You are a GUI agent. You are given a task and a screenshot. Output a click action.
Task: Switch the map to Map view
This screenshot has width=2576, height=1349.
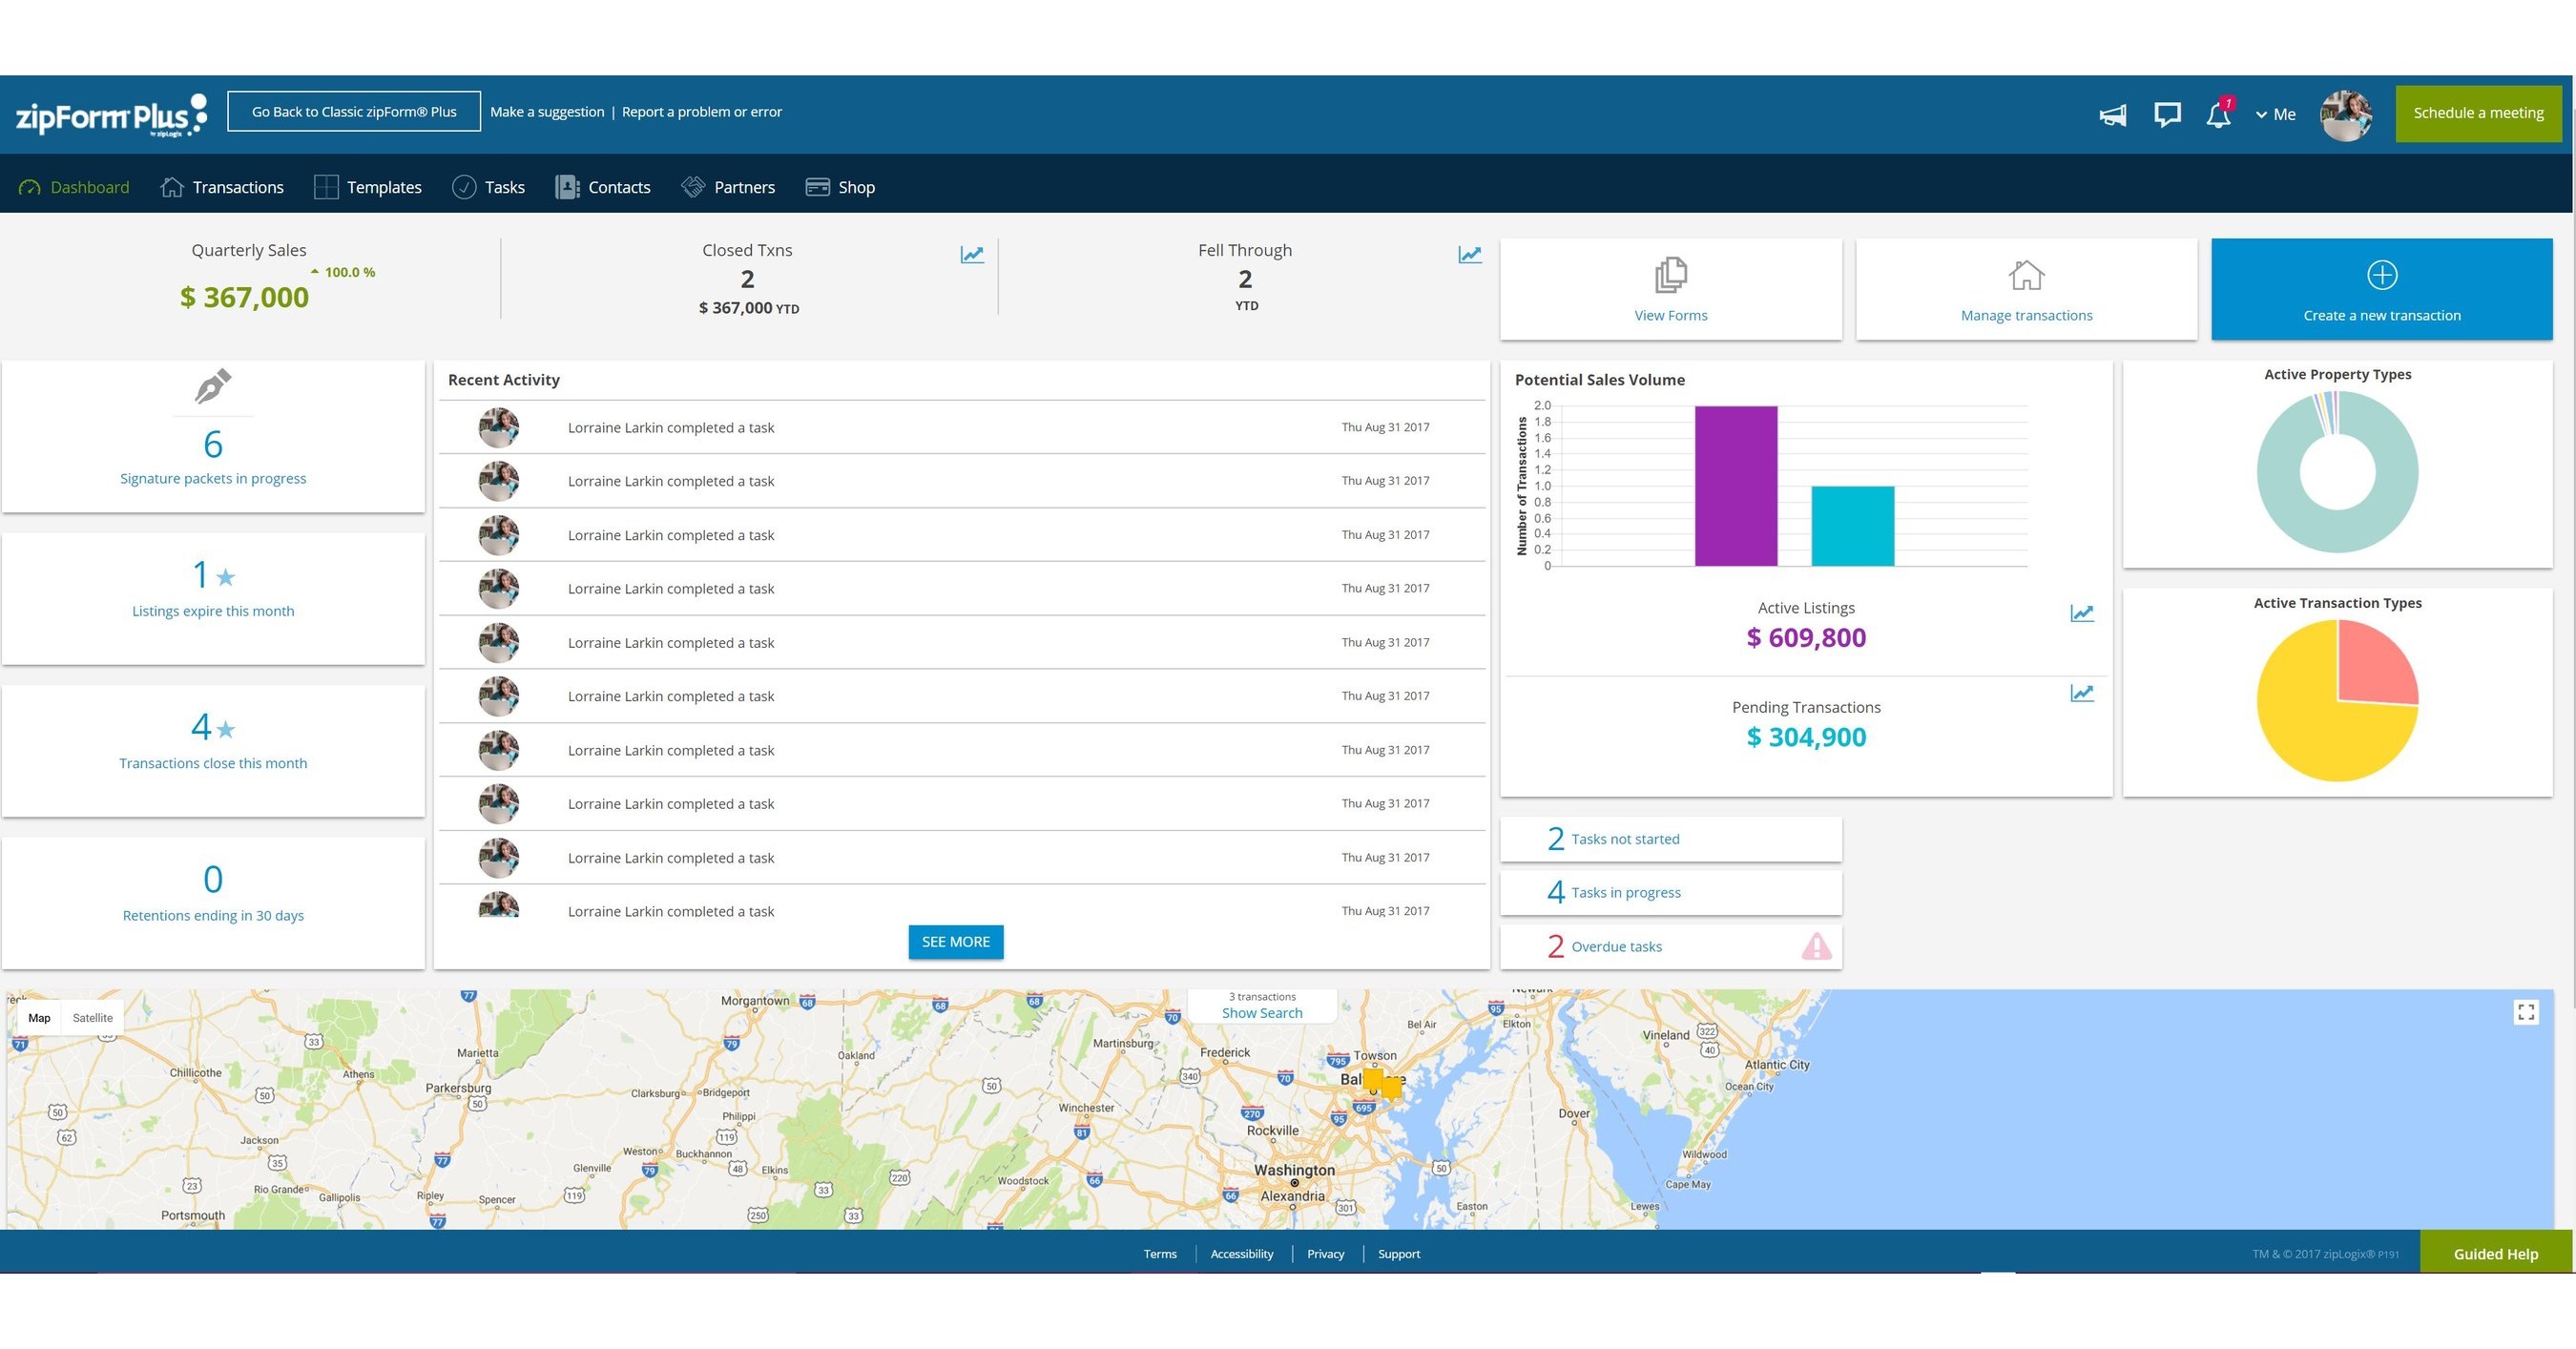(x=39, y=1017)
